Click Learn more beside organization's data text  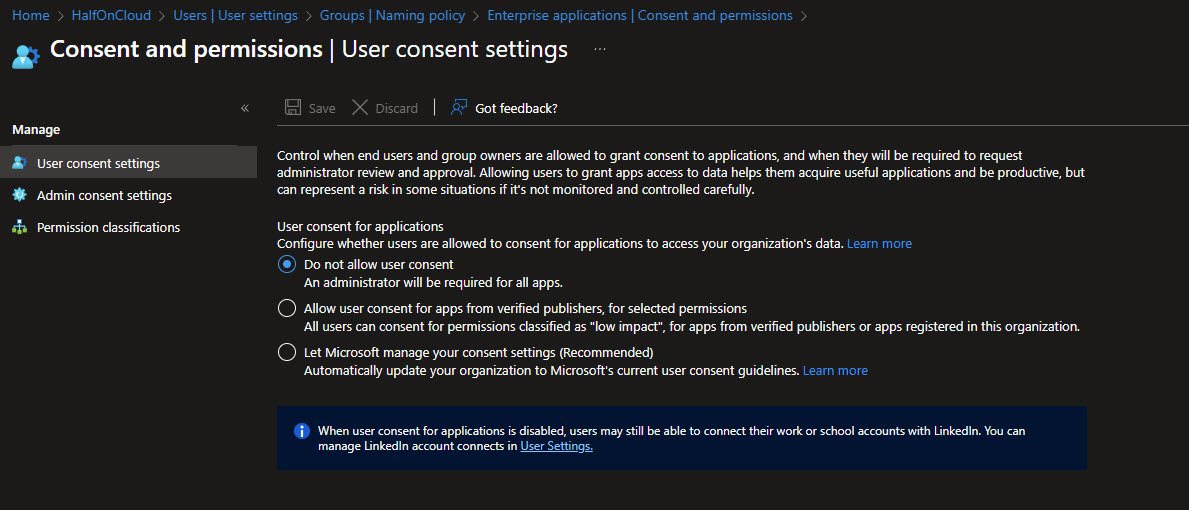click(879, 243)
